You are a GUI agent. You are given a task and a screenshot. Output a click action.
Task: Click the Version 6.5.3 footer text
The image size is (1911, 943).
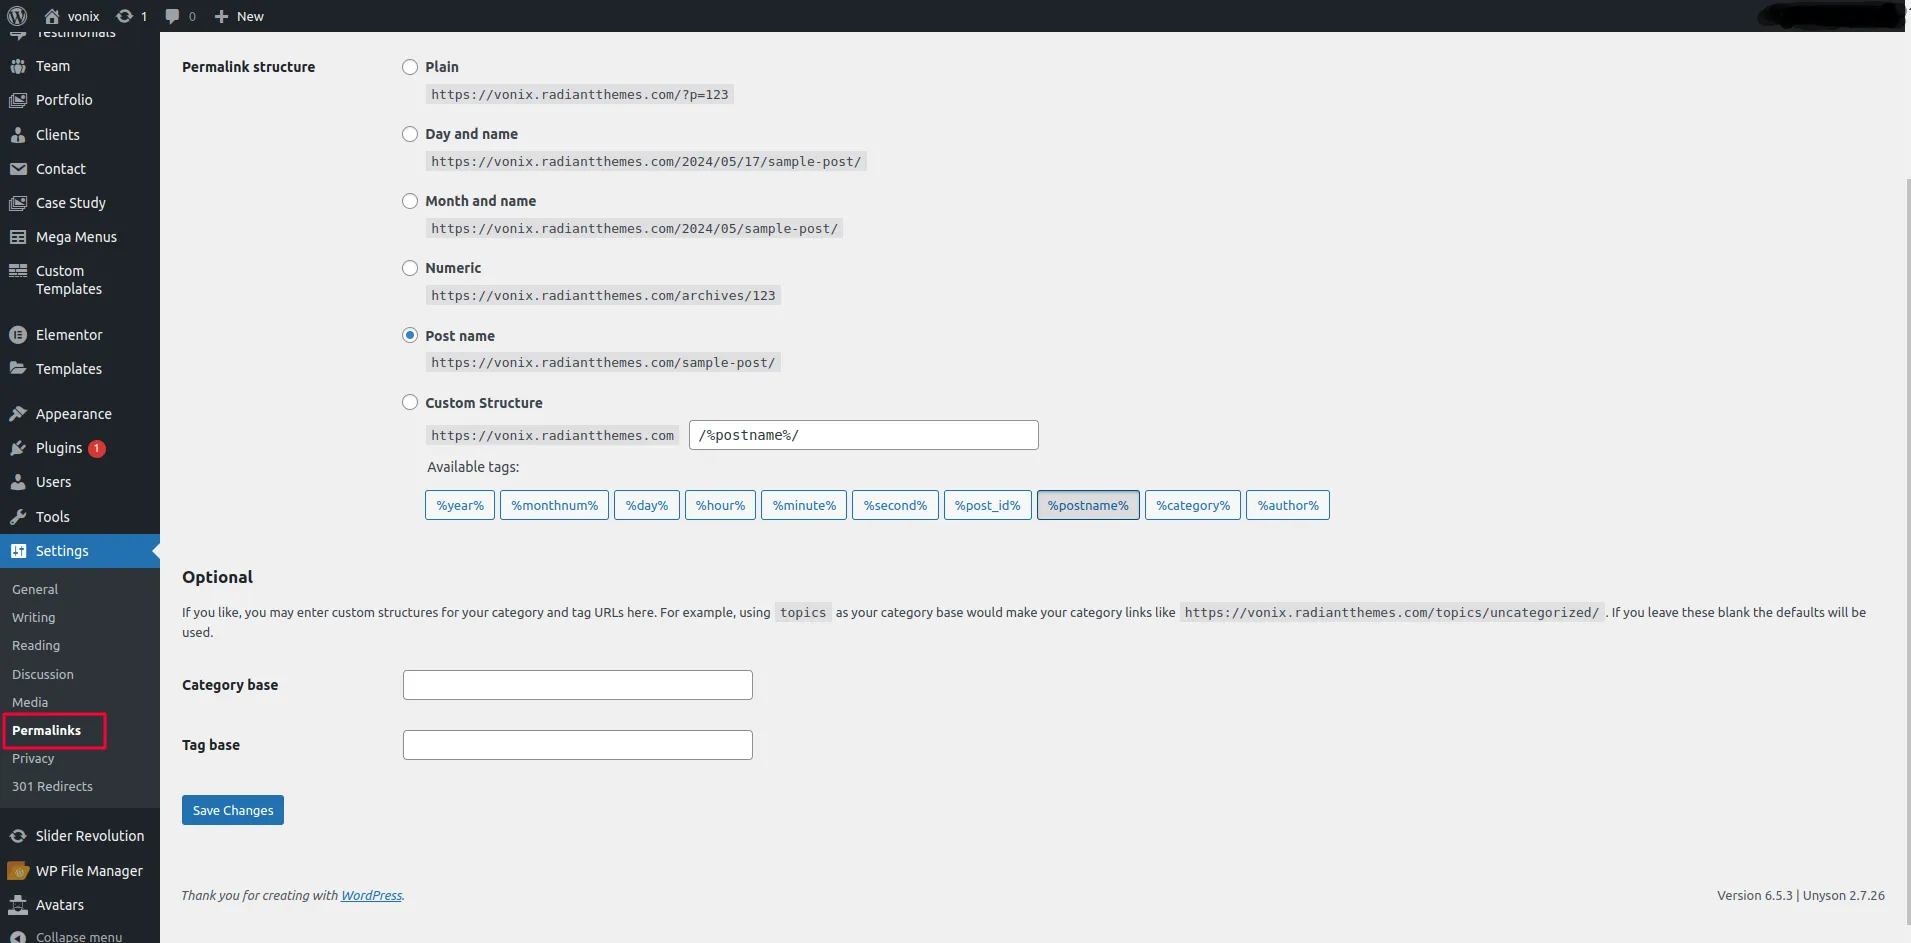coord(1755,895)
